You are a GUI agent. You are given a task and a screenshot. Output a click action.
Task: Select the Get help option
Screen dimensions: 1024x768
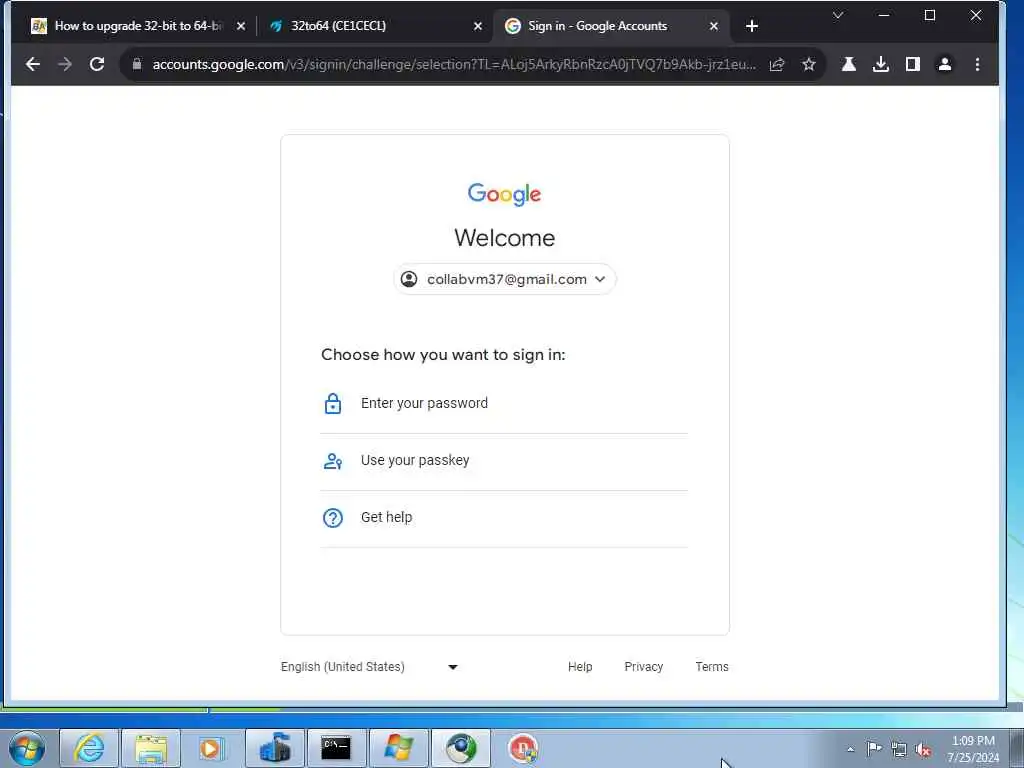point(504,517)
